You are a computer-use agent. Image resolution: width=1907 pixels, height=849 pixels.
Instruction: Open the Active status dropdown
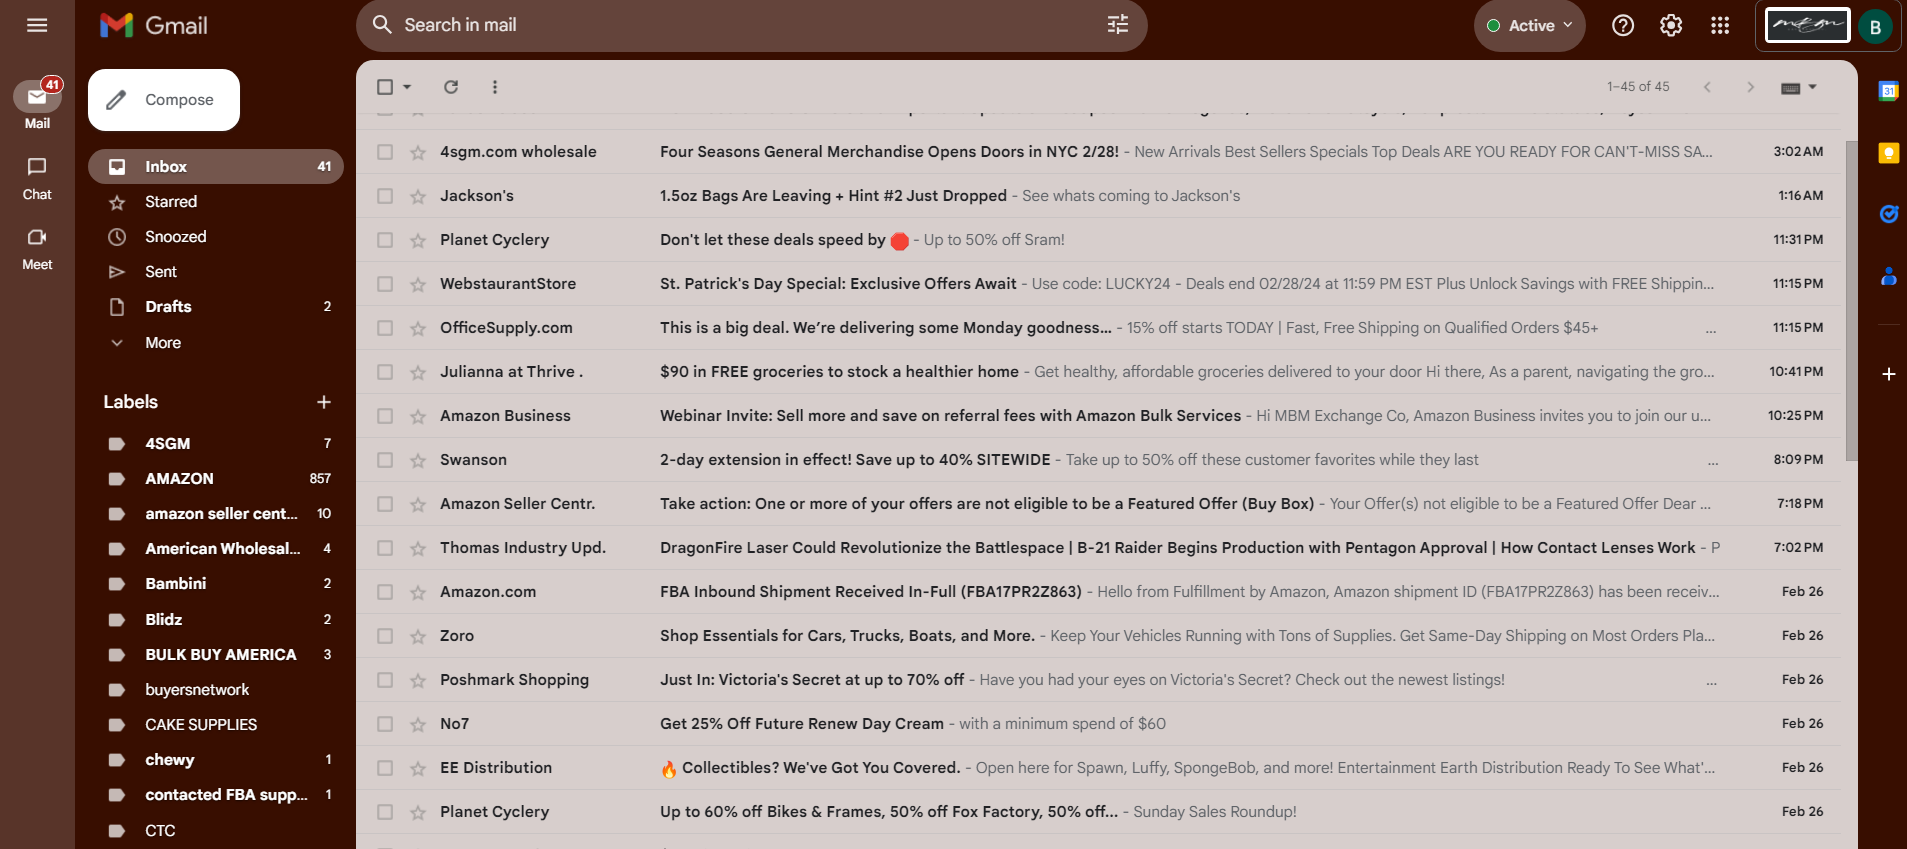pos(1530,26)
